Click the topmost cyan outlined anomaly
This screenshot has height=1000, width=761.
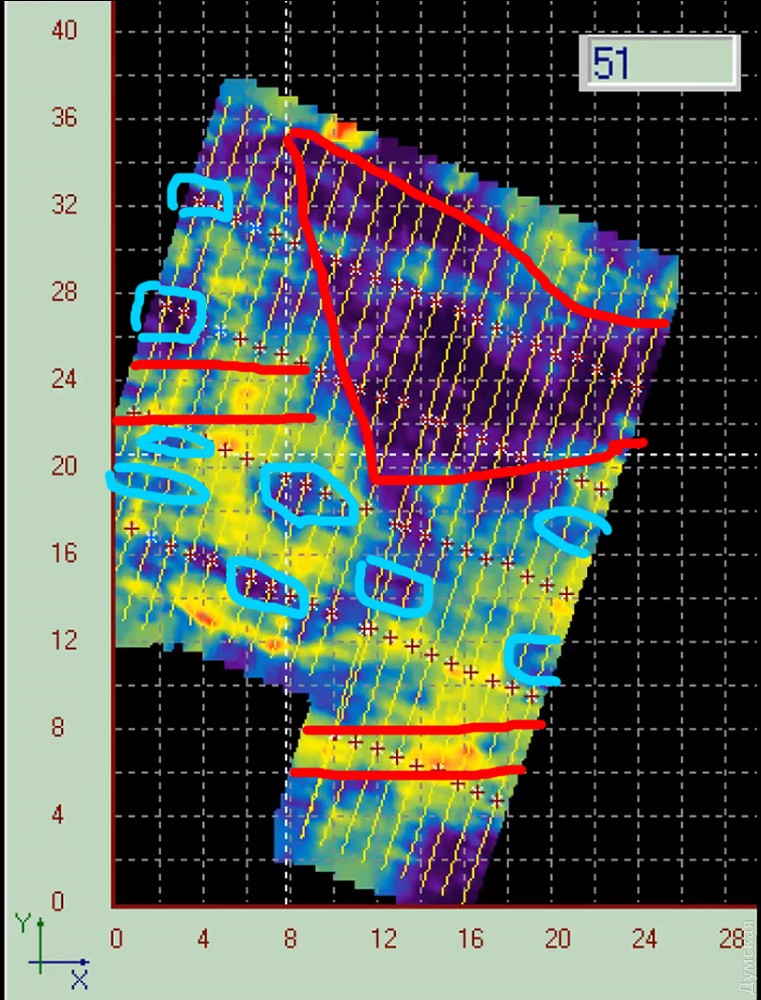[200, 196]
